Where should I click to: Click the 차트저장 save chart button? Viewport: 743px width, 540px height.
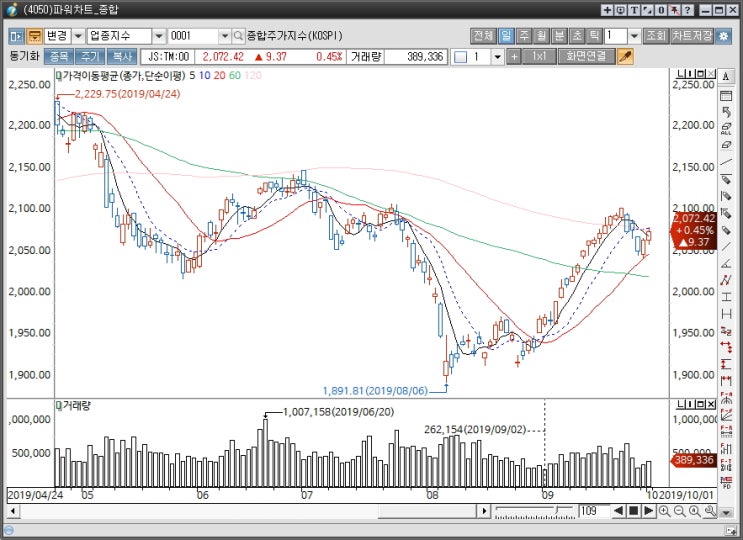(x=692, y=36)
